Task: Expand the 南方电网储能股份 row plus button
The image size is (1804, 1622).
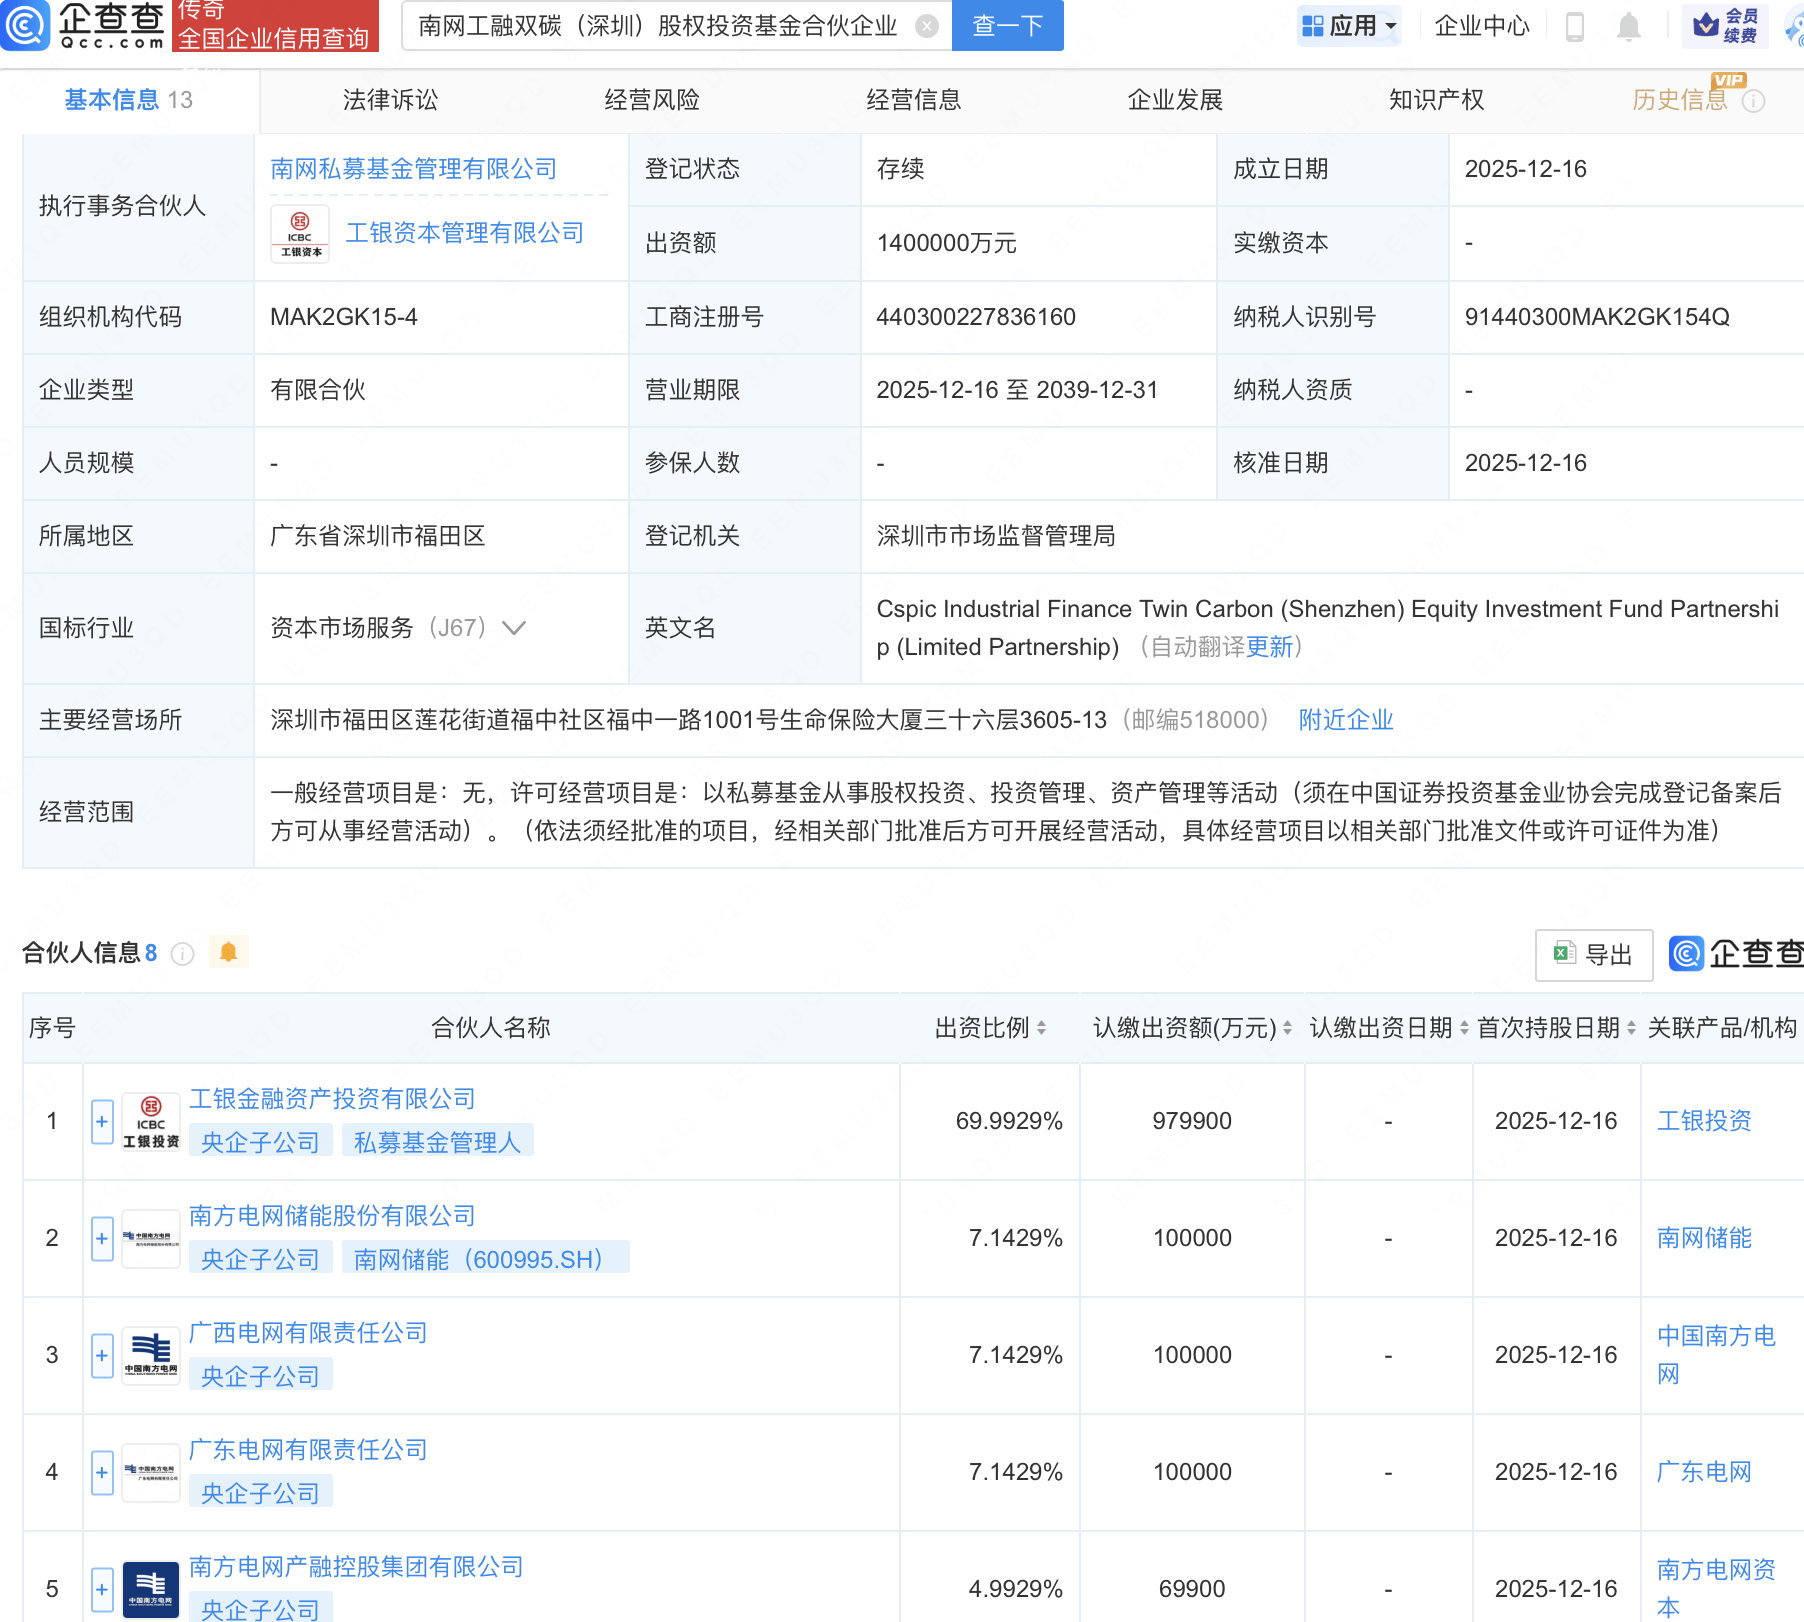Action: pyautogui.click(x=102, y=1239)
